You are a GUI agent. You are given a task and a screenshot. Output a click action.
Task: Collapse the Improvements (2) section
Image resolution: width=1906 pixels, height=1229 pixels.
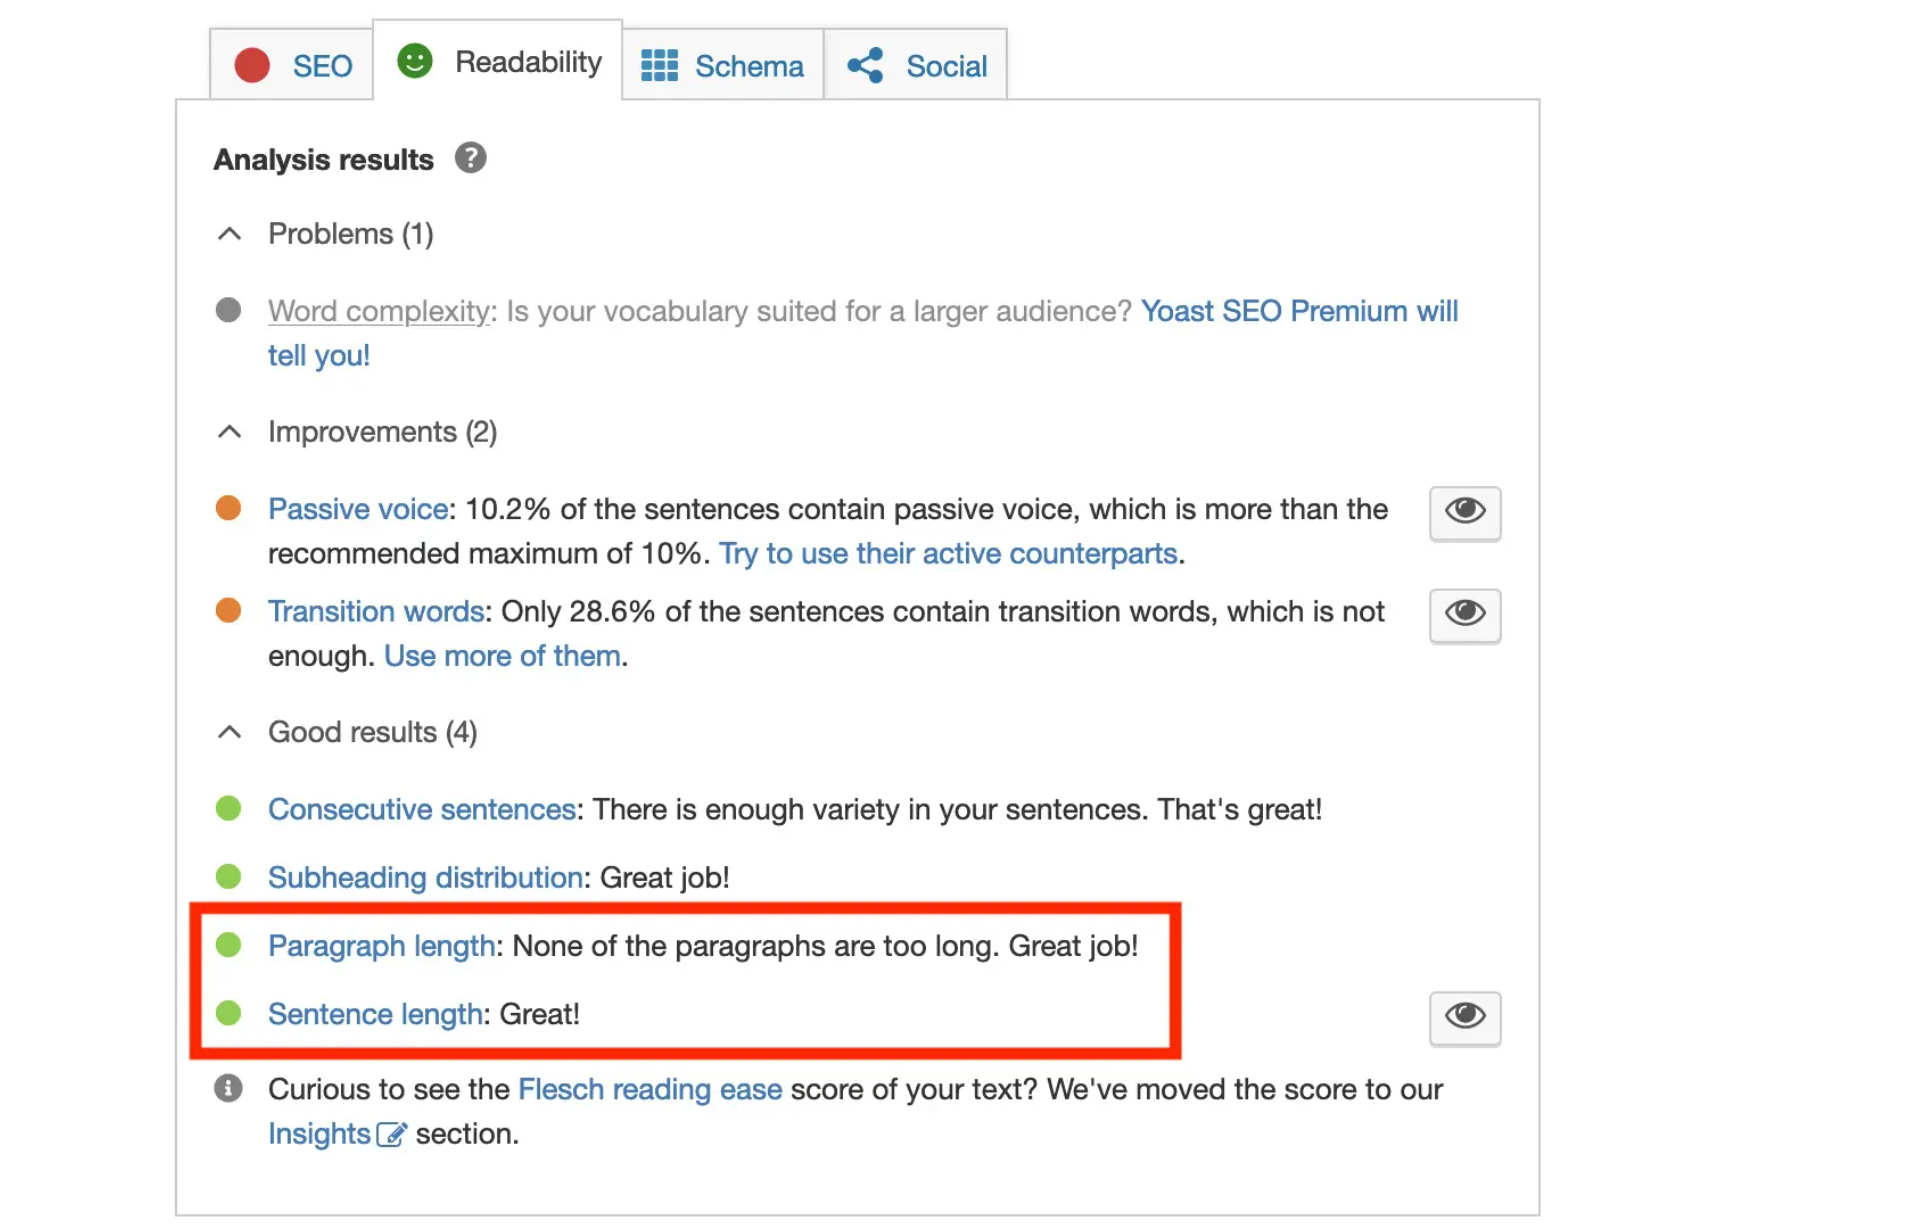pos(229,432)
